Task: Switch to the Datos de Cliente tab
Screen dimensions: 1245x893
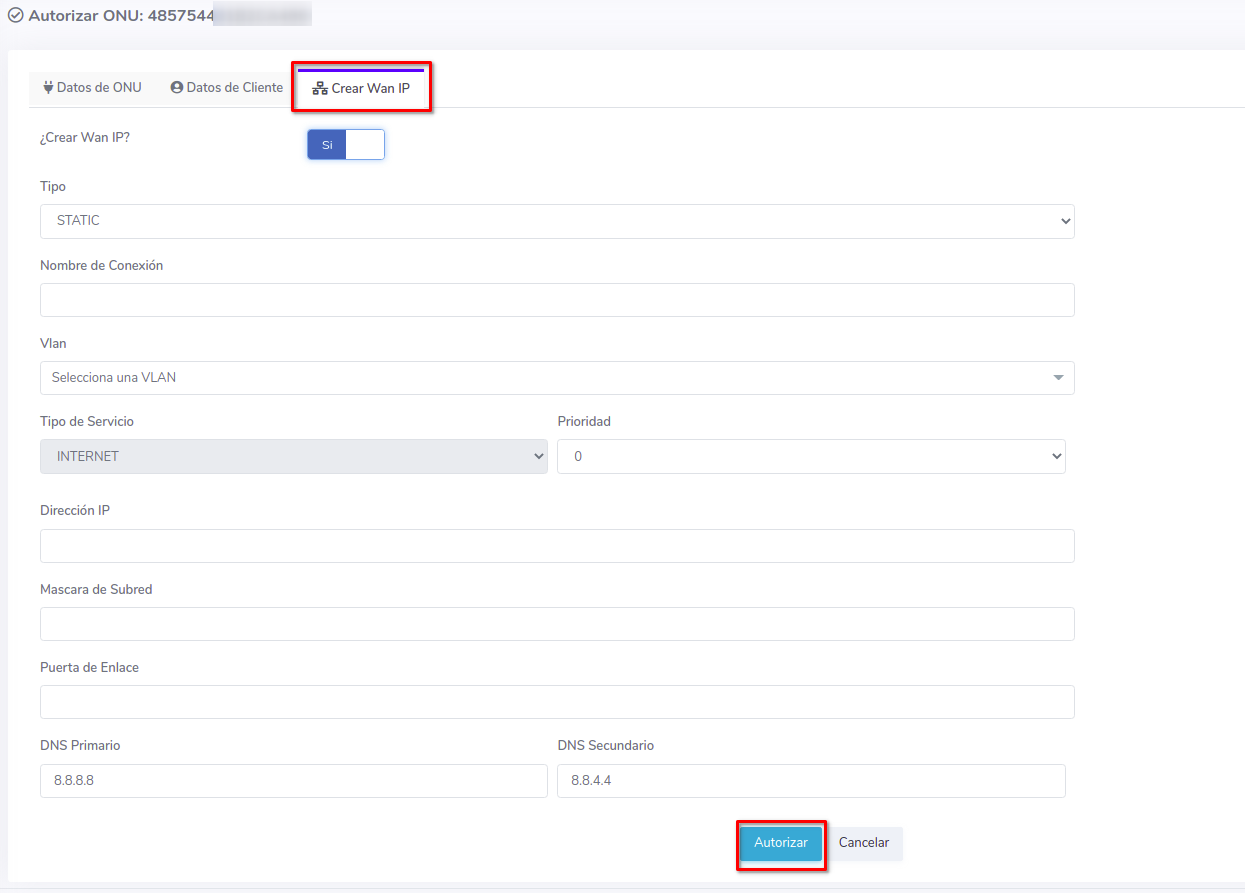Action: 227,88
